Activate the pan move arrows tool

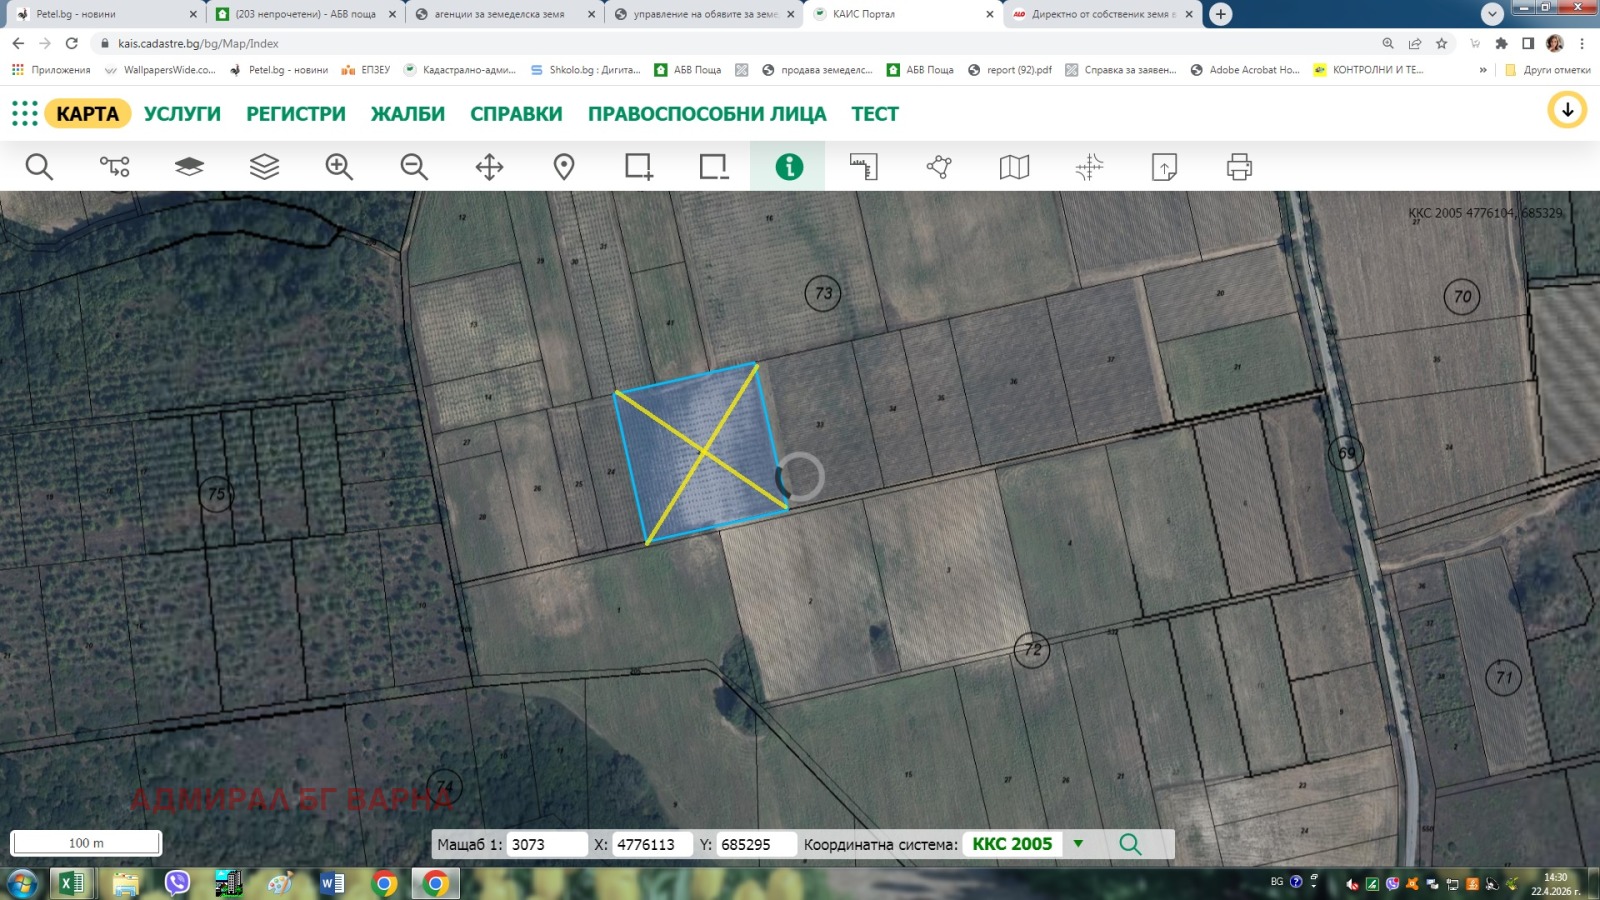(x=489, y=166)
